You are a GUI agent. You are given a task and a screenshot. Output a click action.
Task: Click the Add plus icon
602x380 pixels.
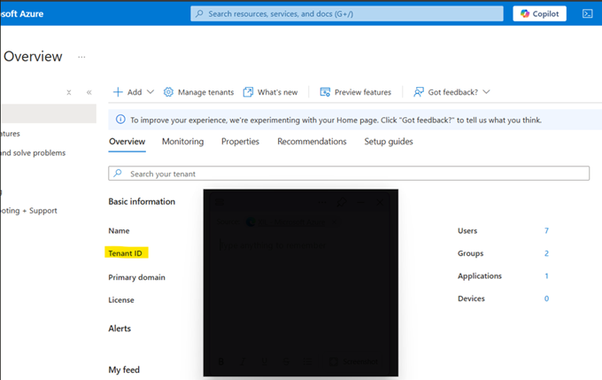tap(118, 92)
